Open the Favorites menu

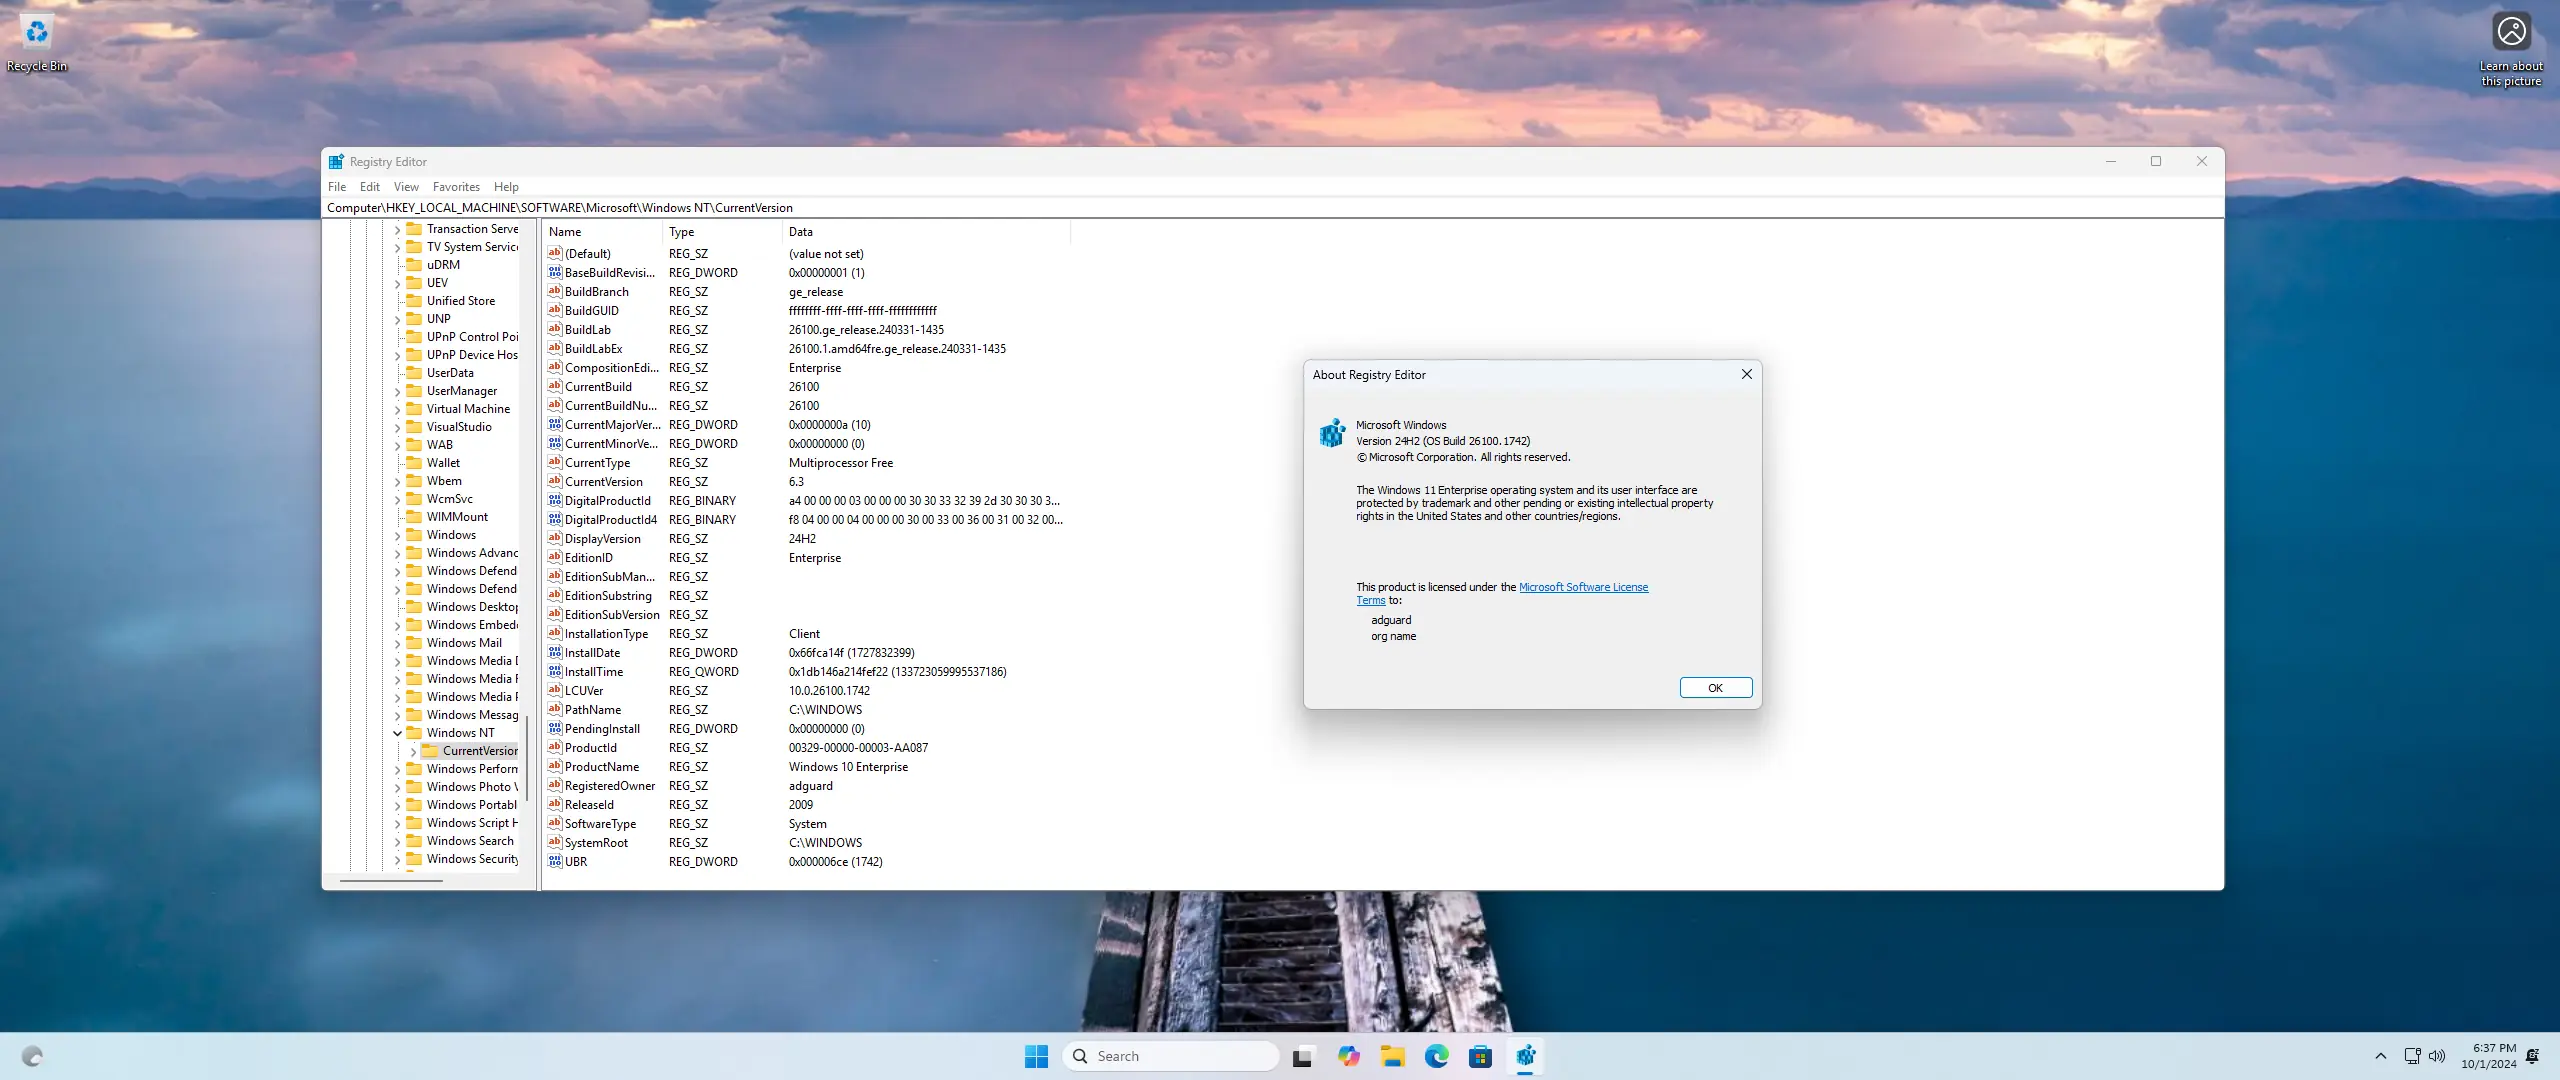(455, 187)
